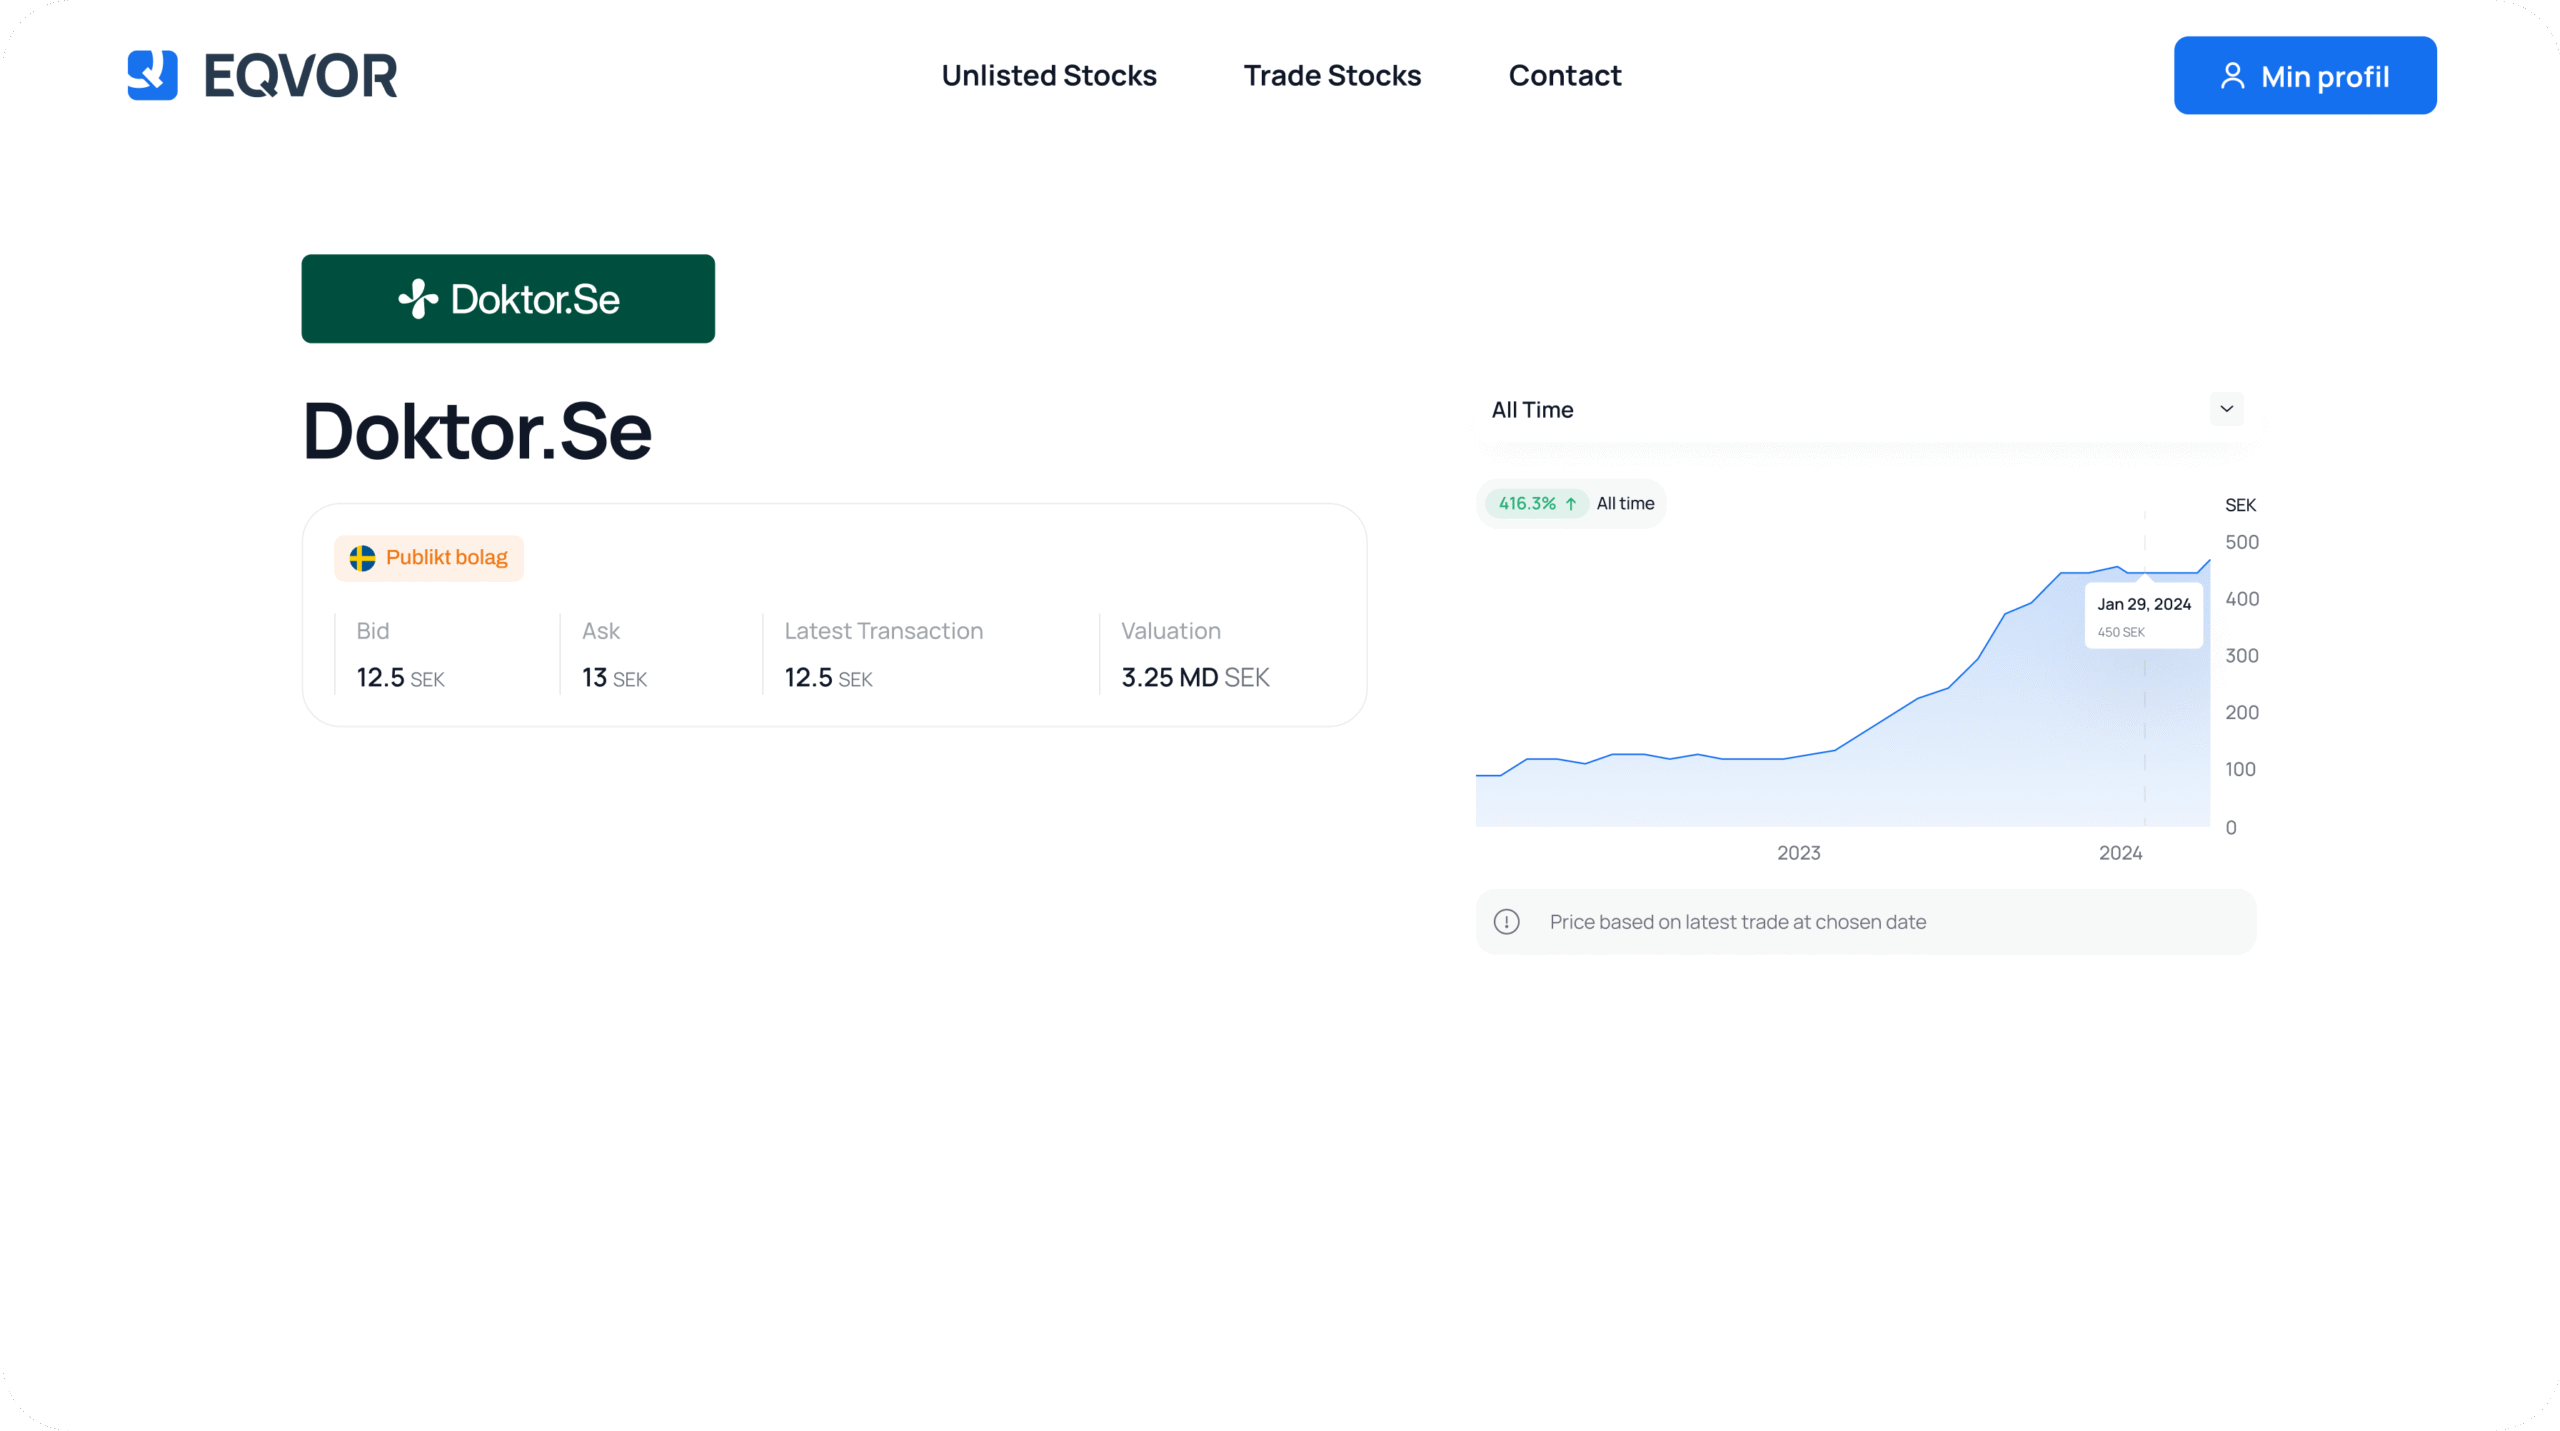Click the green up-arrow icon

click(1571, 504)
